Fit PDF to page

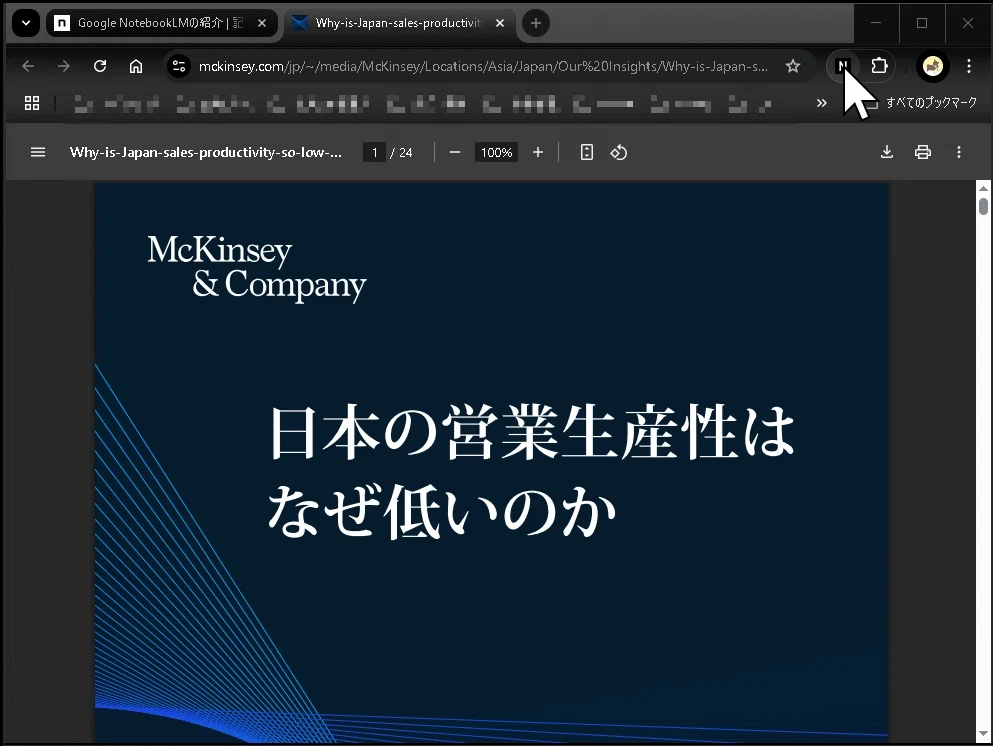pyautogui.click(x=587, y=152)
